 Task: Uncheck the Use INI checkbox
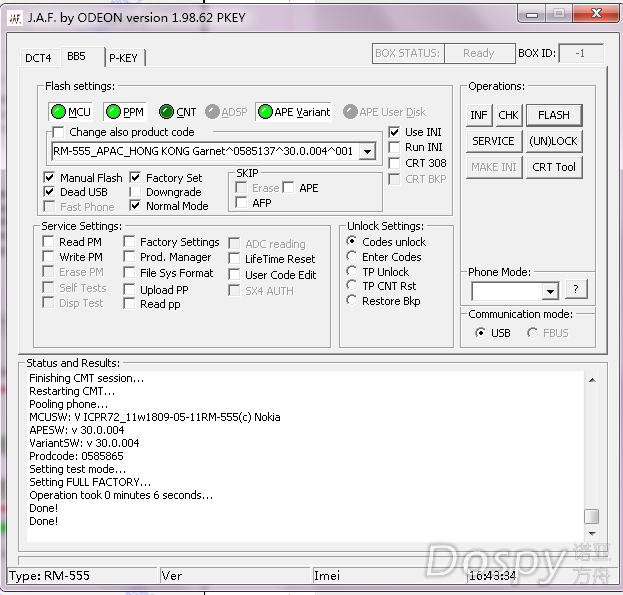point(395,132)
